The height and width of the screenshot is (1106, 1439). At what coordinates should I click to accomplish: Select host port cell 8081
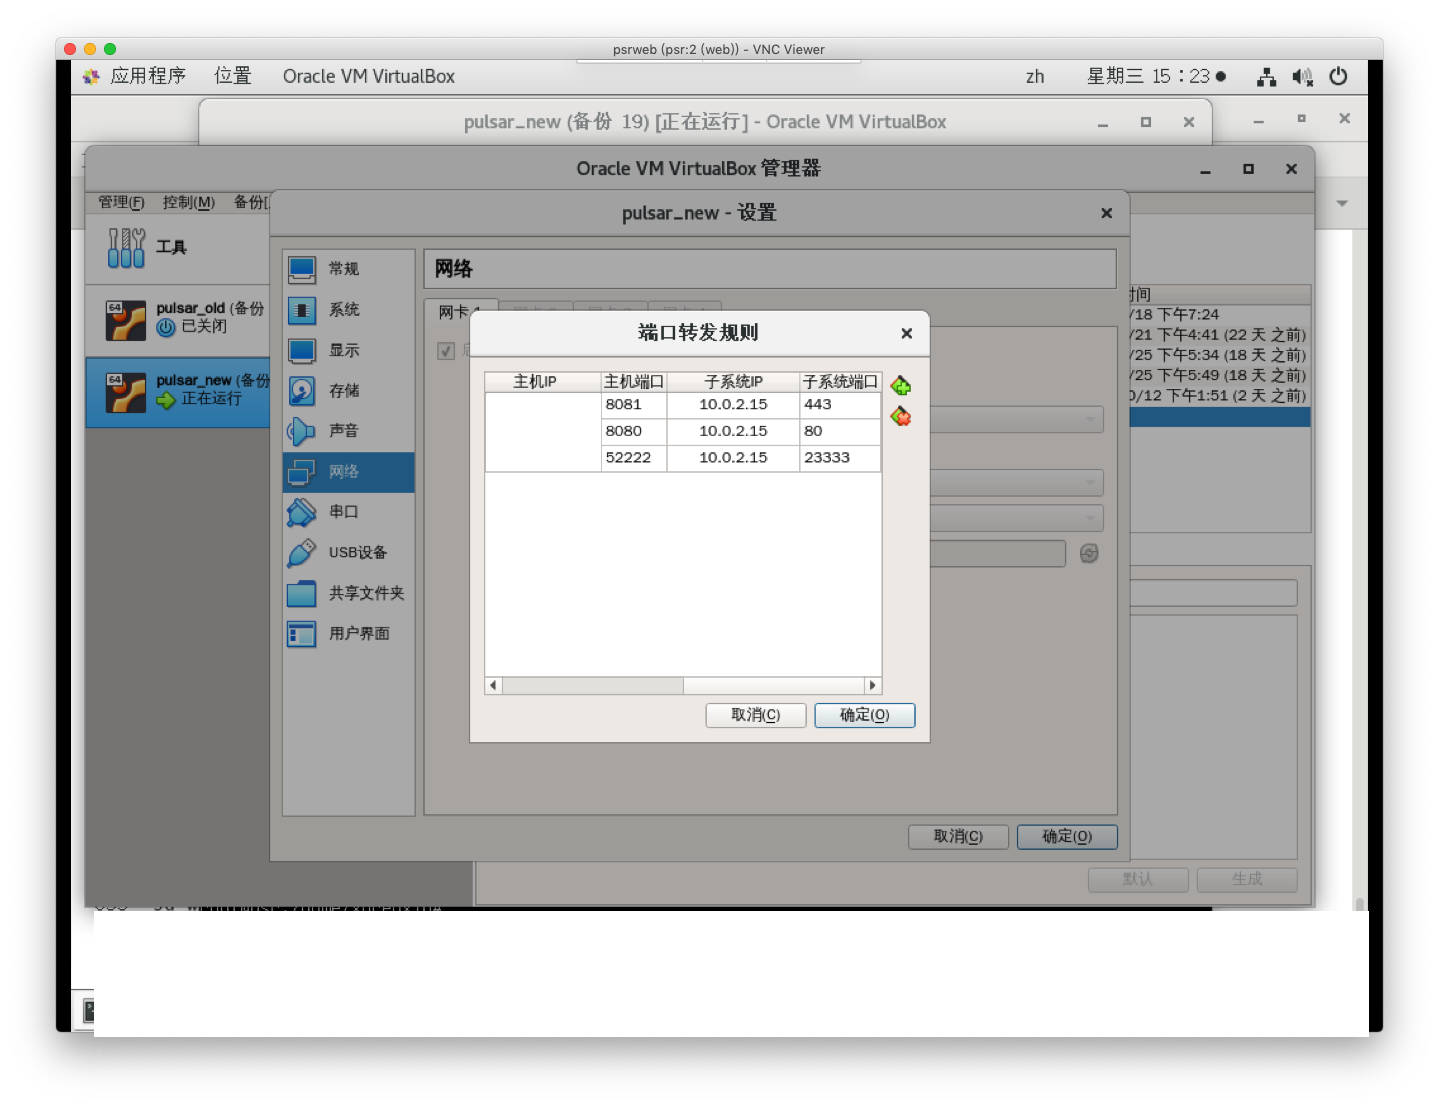tap(634, 405)
